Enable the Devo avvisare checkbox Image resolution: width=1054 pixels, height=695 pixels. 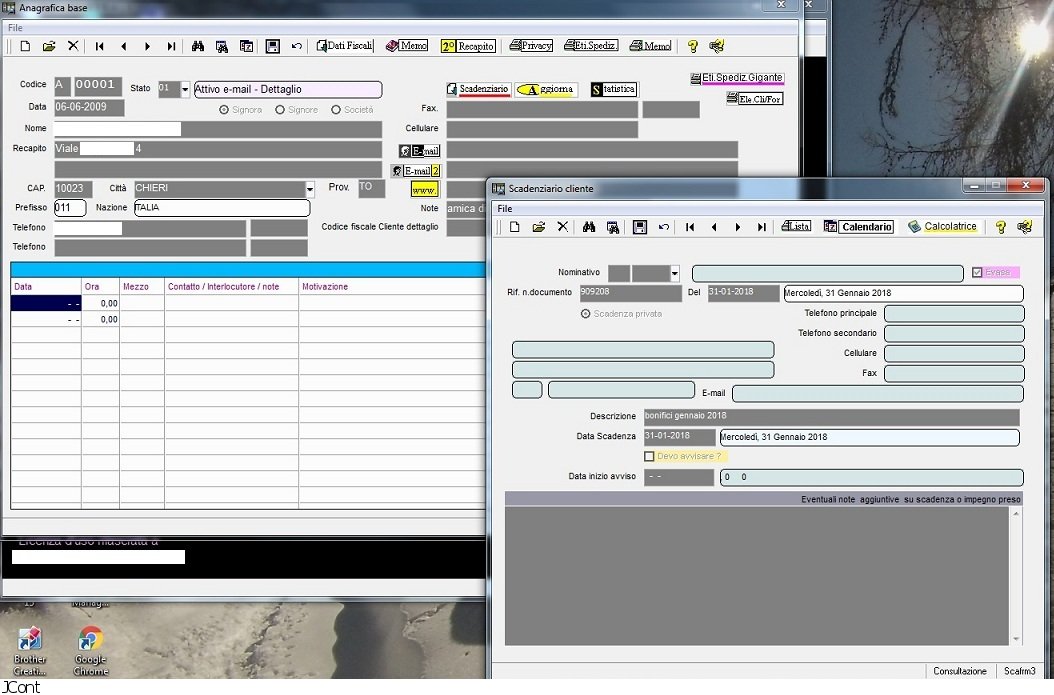point(650,456)
